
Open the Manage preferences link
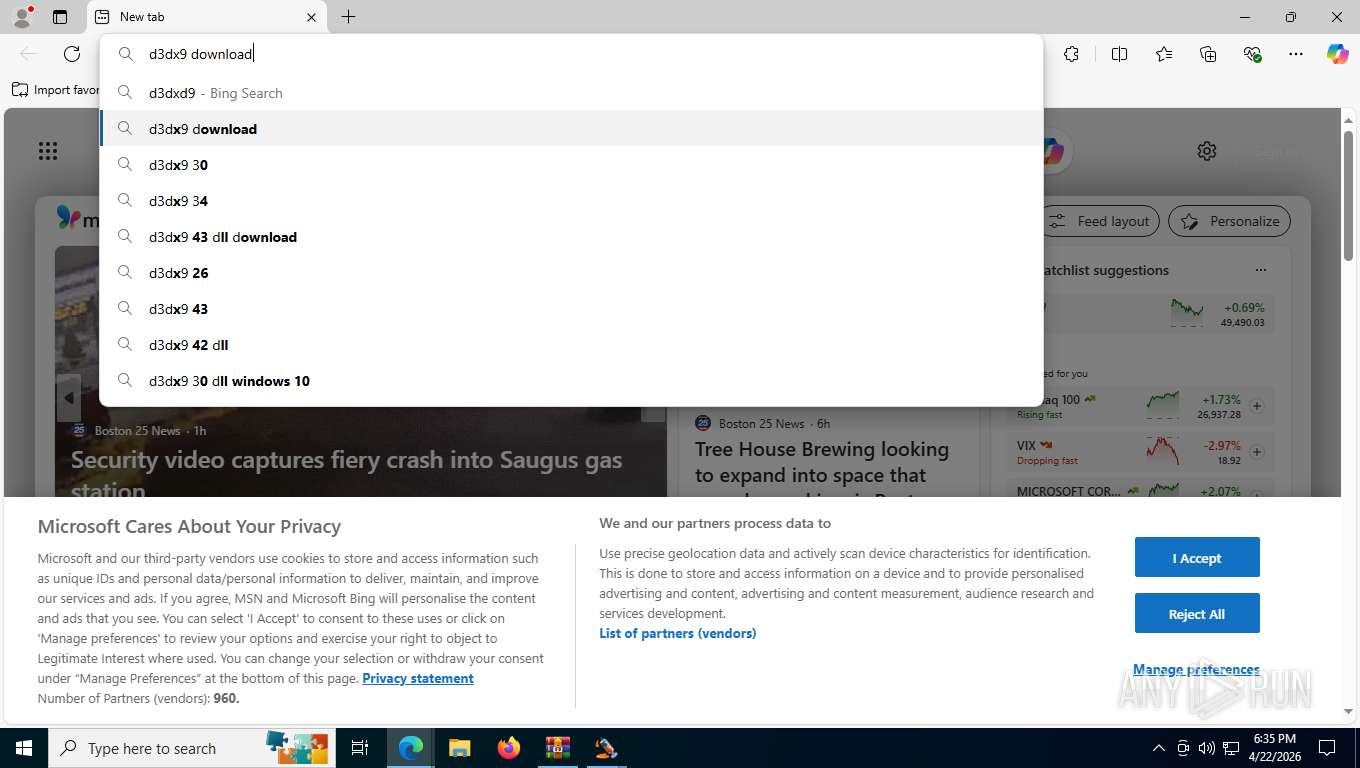[x=1196, y=669]
